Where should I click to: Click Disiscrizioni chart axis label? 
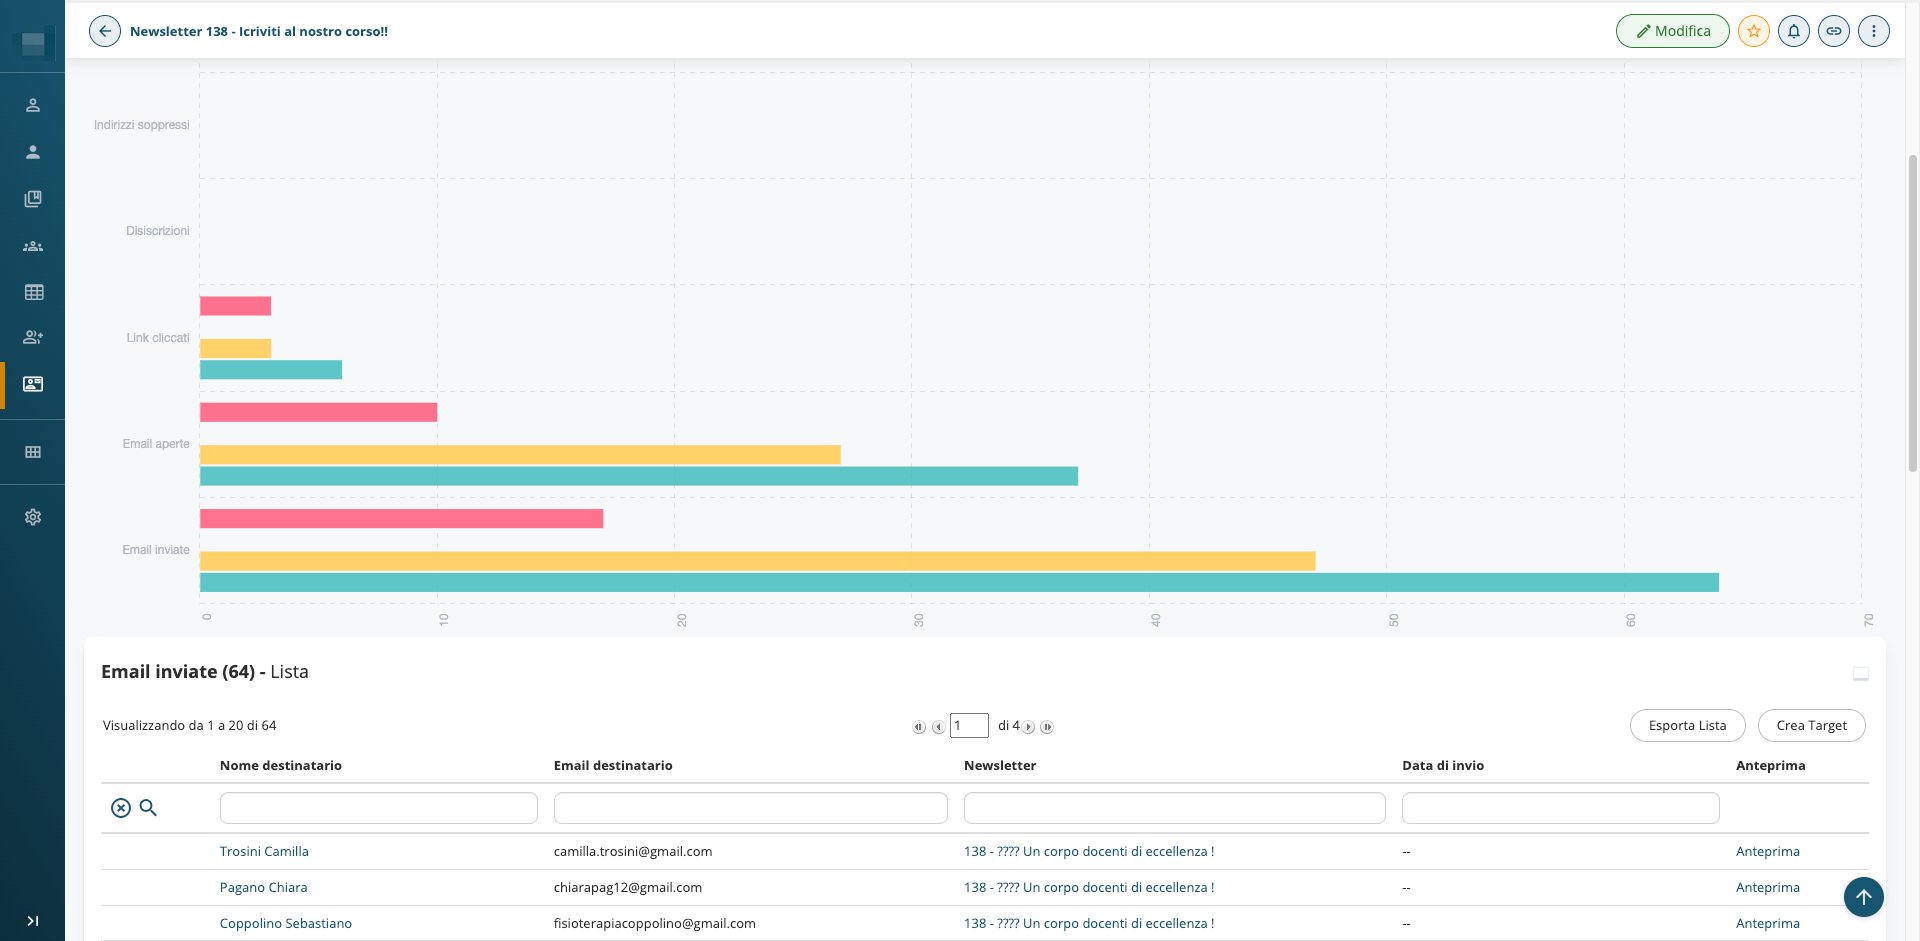[157, 231]
